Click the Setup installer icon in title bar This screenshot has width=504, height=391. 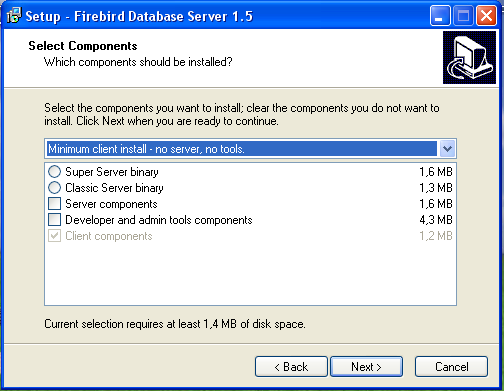click(x=14, y=15)
